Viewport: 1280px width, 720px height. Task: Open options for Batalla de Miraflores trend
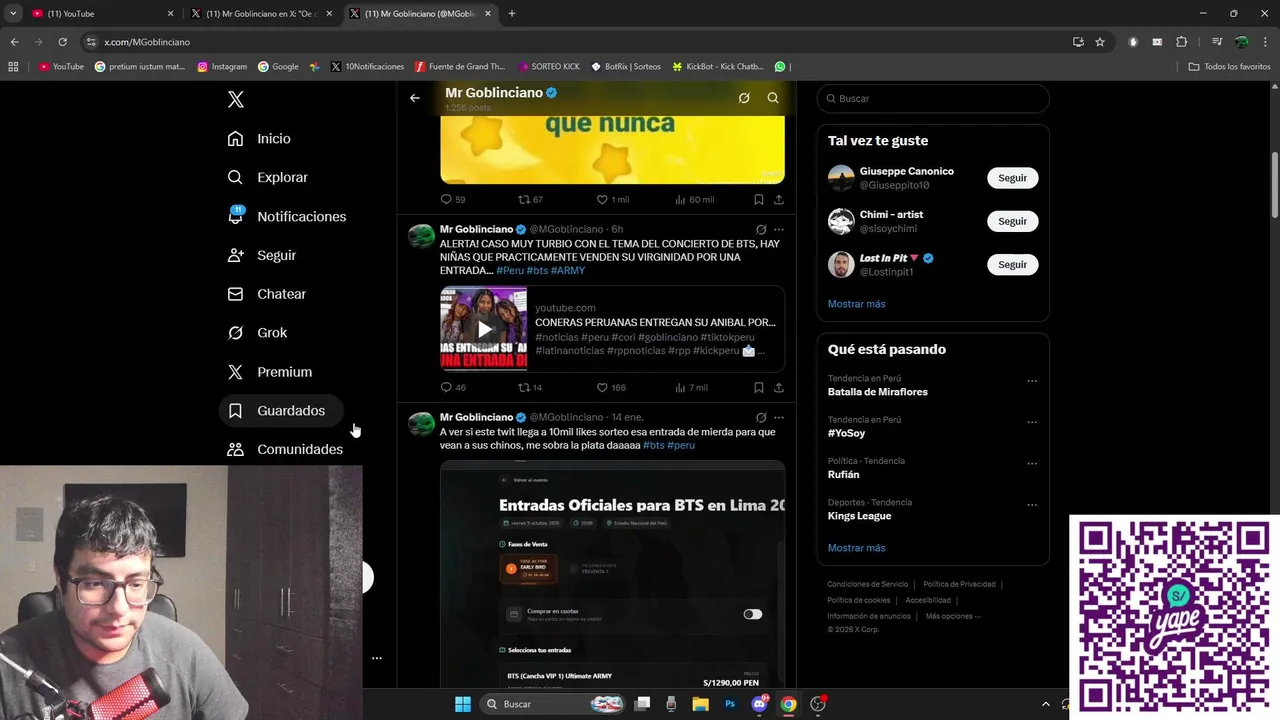pos(1032,381)
